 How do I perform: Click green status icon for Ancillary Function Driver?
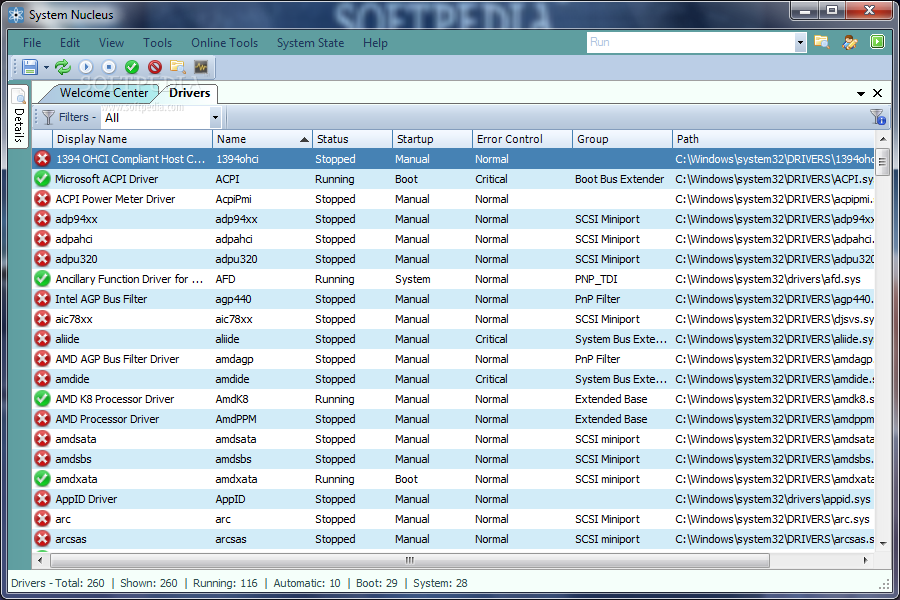click(x=42, y=279)
